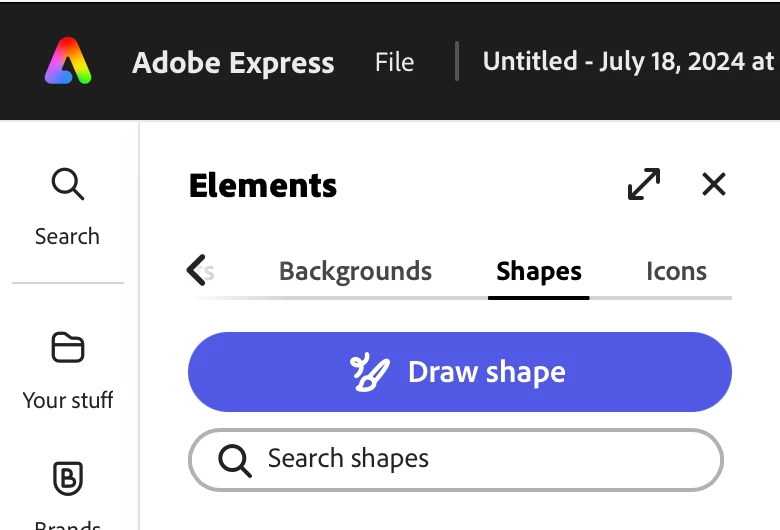780x530 pixels.
Task: Click the Your stuff label
Action: click(x=67, y=400)
